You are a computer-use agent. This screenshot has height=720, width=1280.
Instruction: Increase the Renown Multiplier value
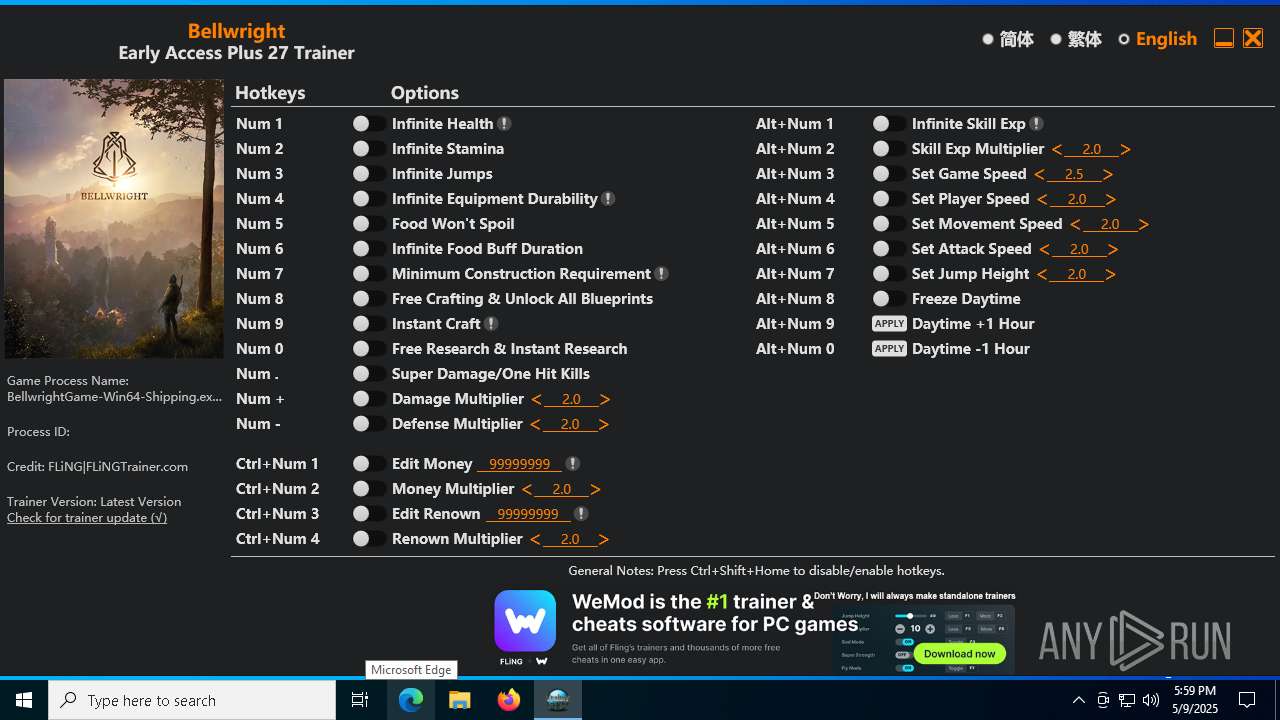point(603,539)
